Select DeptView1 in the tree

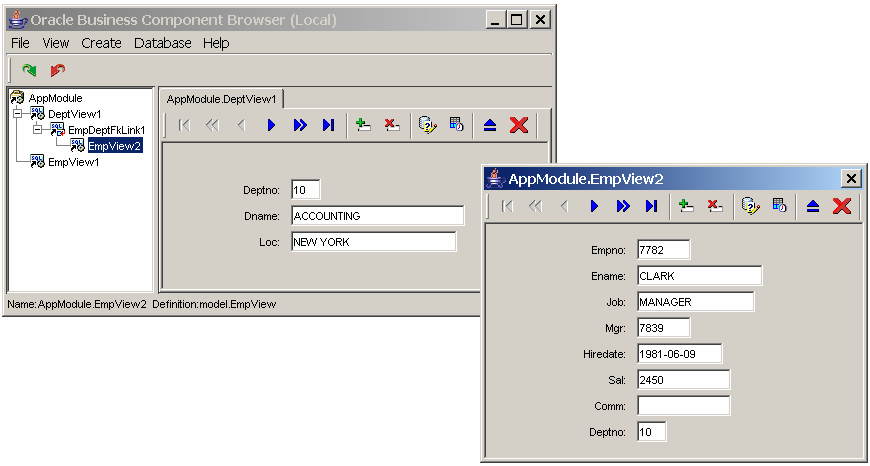coord(75,114)
